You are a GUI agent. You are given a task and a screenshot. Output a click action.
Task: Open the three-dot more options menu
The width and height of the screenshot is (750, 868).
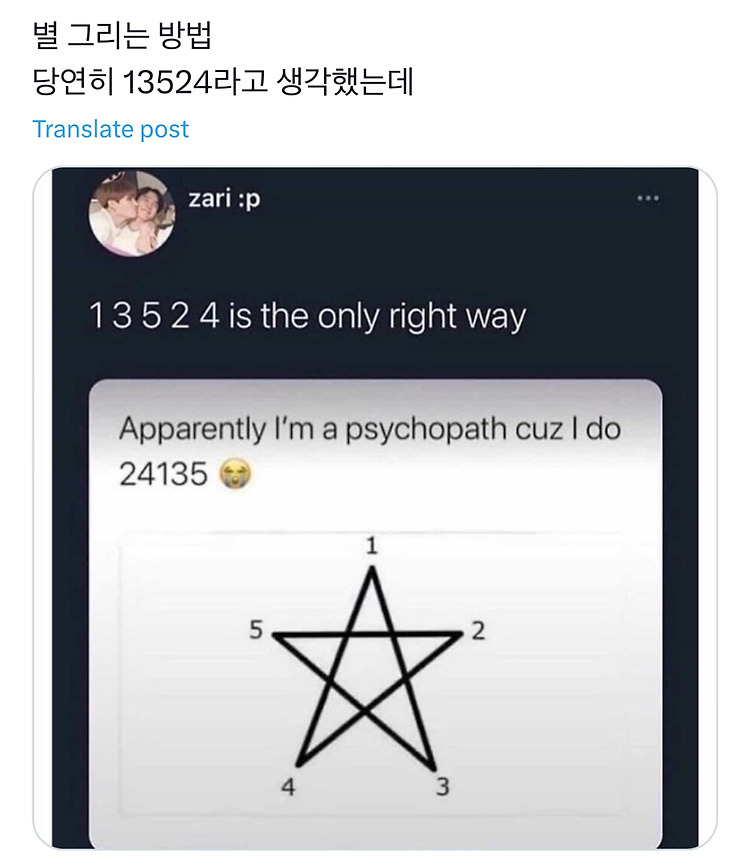point(648,198)
